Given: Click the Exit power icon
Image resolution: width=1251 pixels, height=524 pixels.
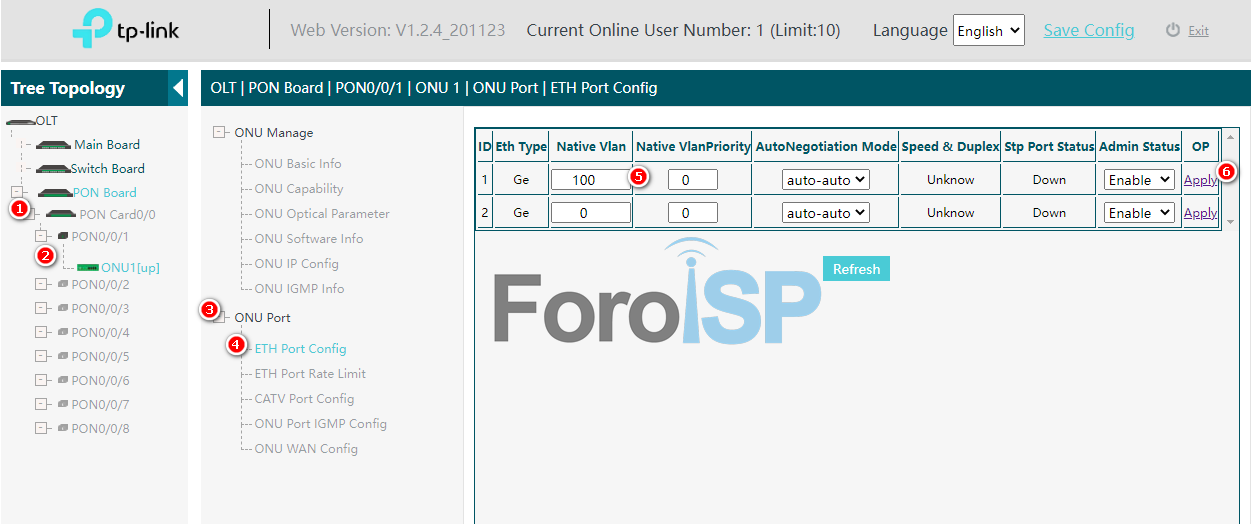Looking at the screenshot, I should 1173,30.
